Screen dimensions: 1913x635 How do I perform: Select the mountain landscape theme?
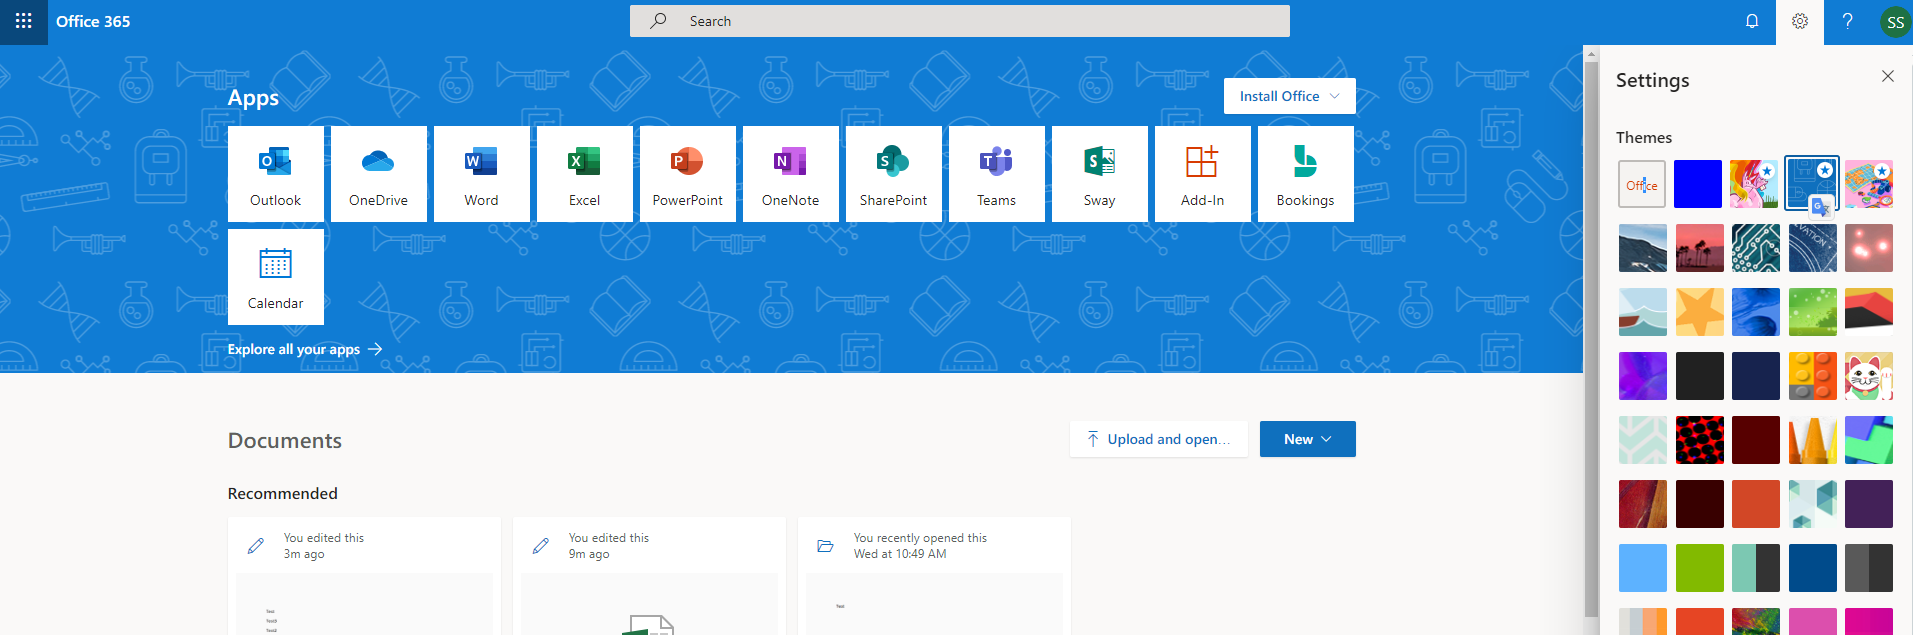coord(1642,248)
